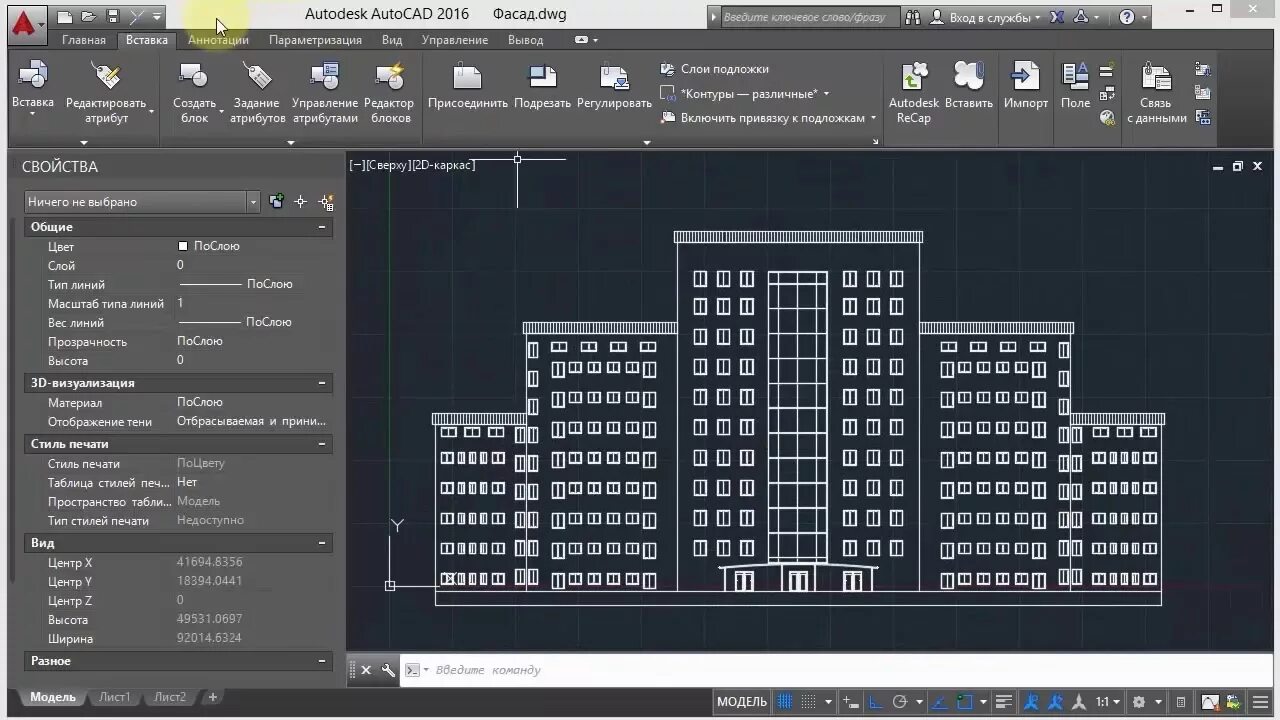Click Создать блок tool

194,92
